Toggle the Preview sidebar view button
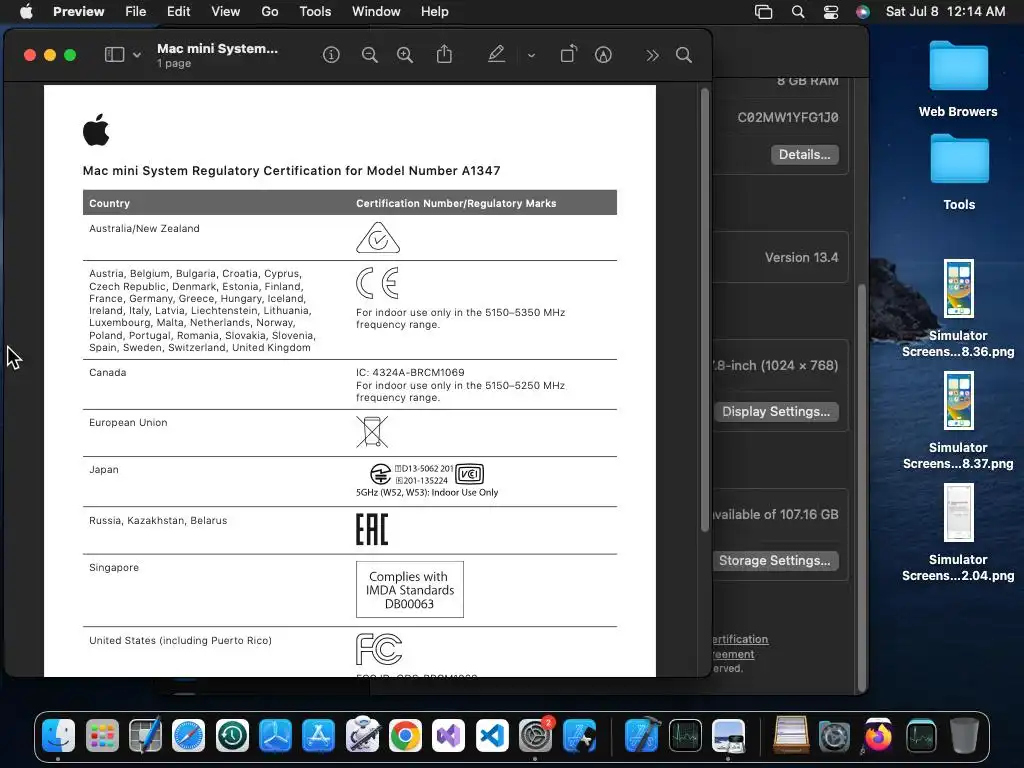This screenshot has width=1024, height=768. point(114,55)
